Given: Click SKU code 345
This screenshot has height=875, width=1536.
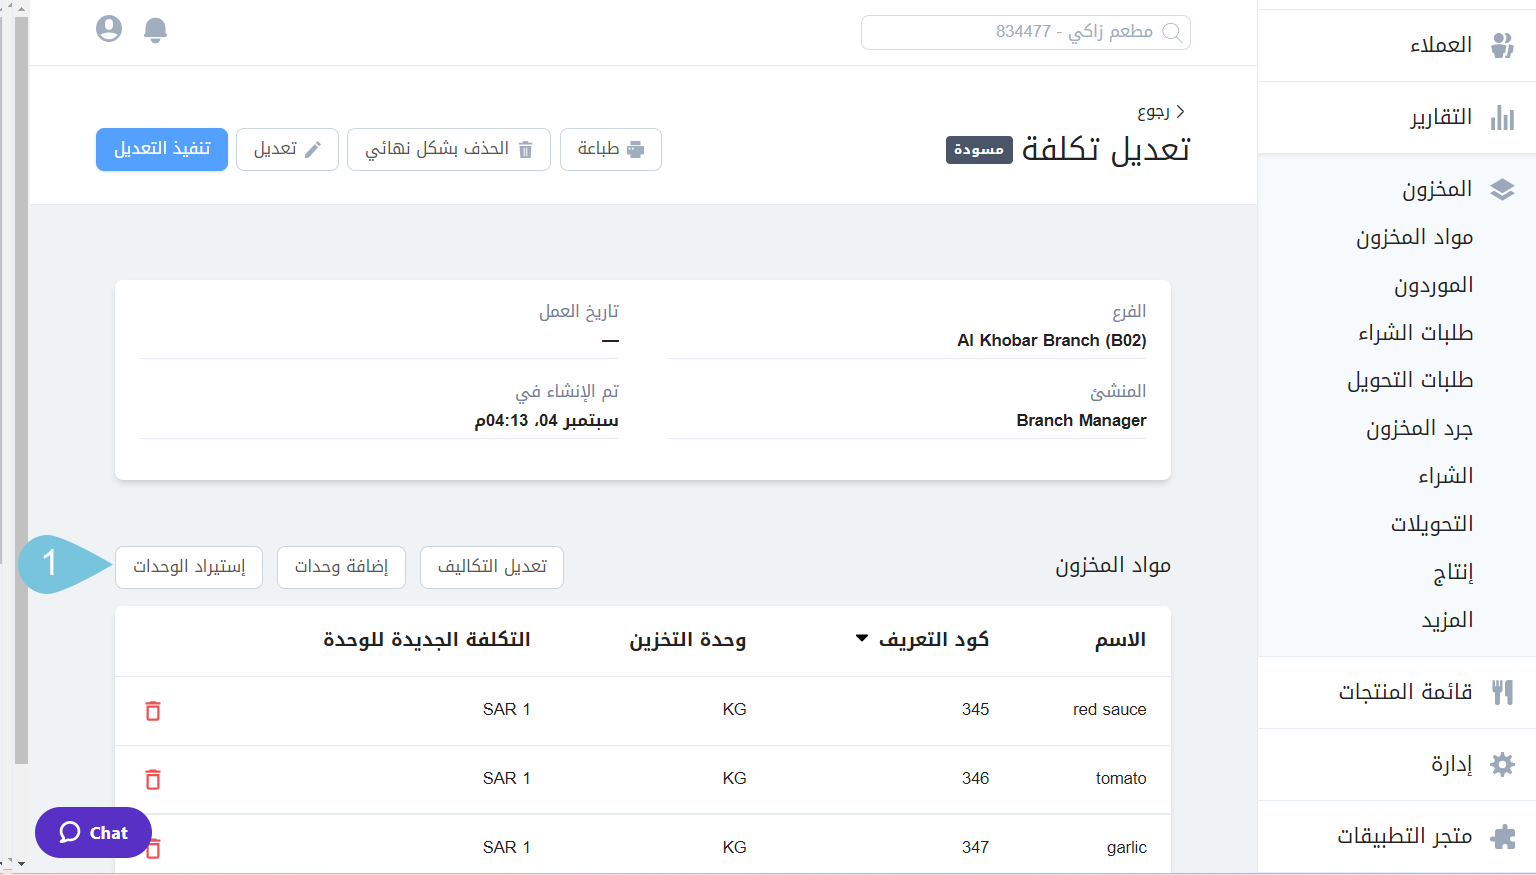Looking at the screenshot, I should (x=975, y=709).
